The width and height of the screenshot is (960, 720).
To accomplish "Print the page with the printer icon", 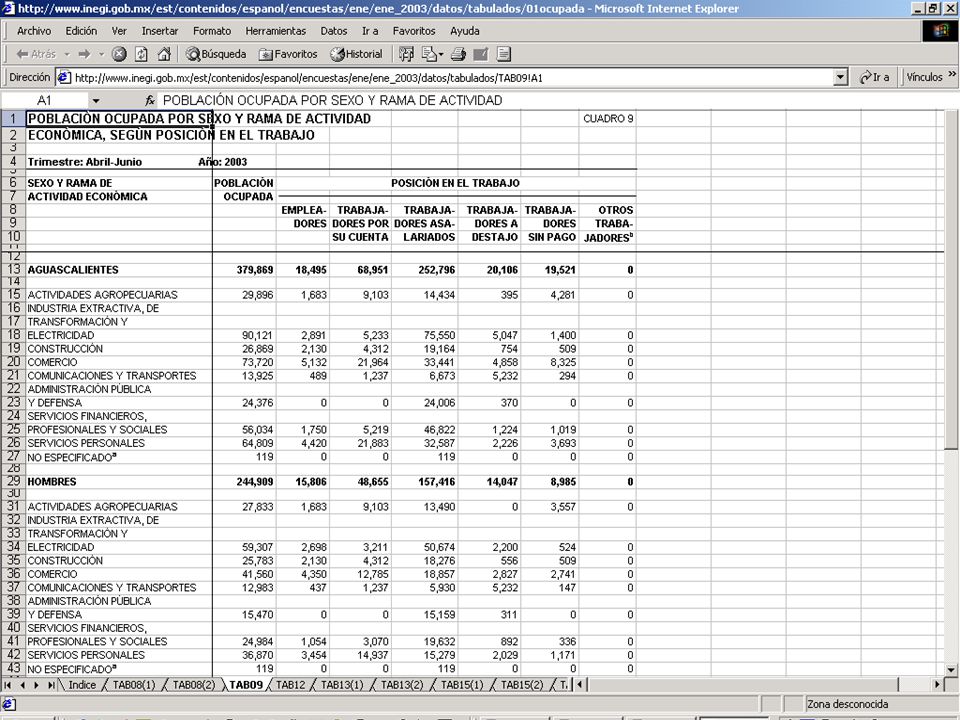I will 458,54.
